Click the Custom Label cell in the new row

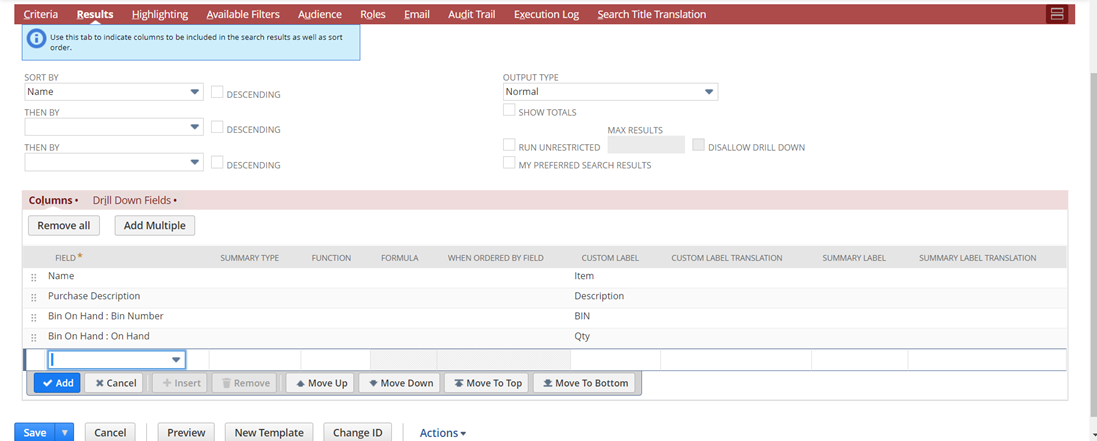coord(615,360)
